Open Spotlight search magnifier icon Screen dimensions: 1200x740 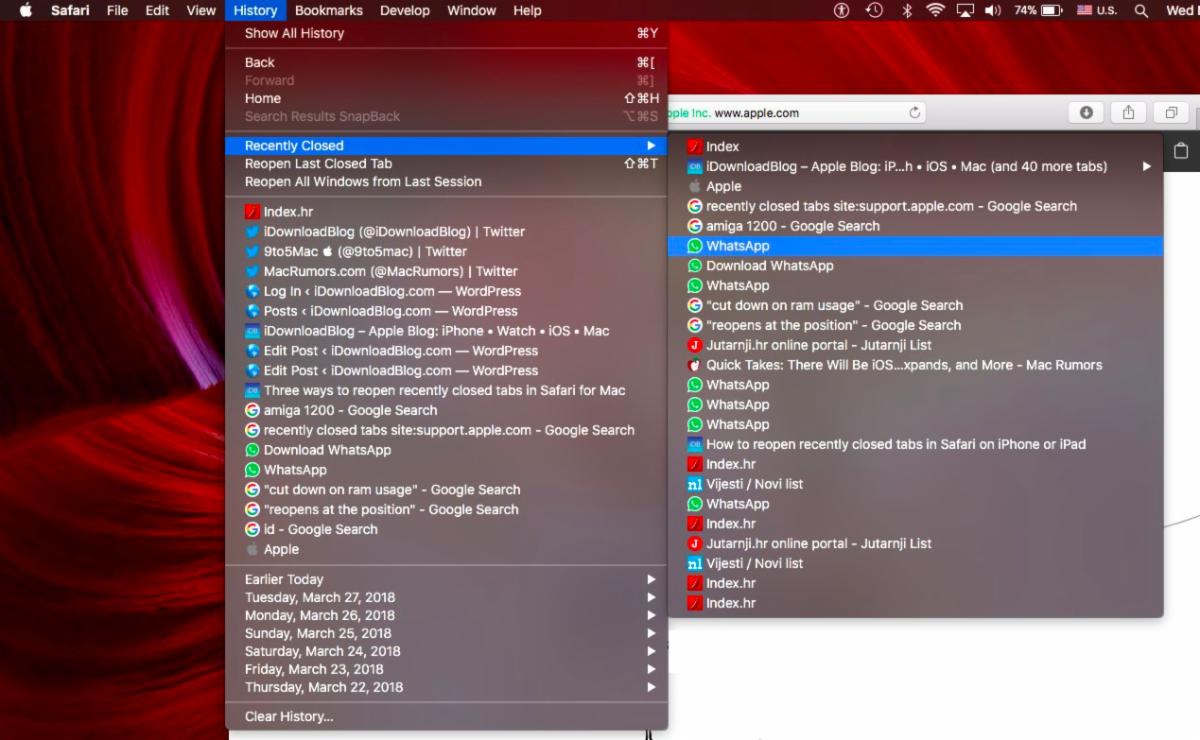pyautogui.click(x=1141, y=10)
